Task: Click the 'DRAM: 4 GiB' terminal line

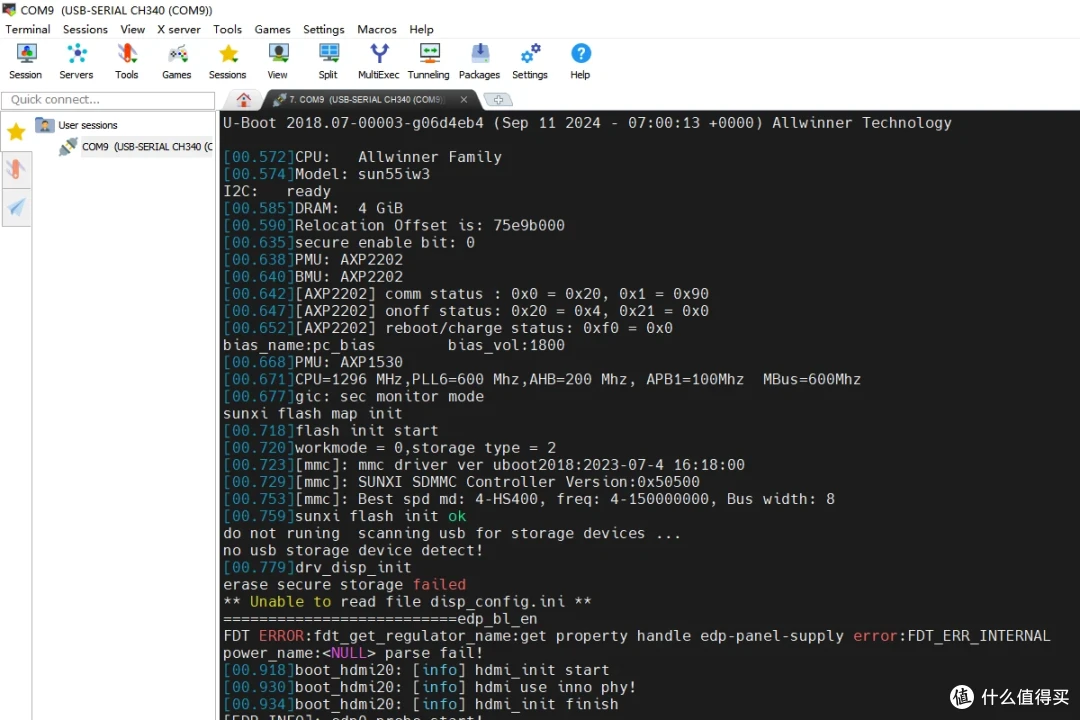Action: tap(313, 208)
